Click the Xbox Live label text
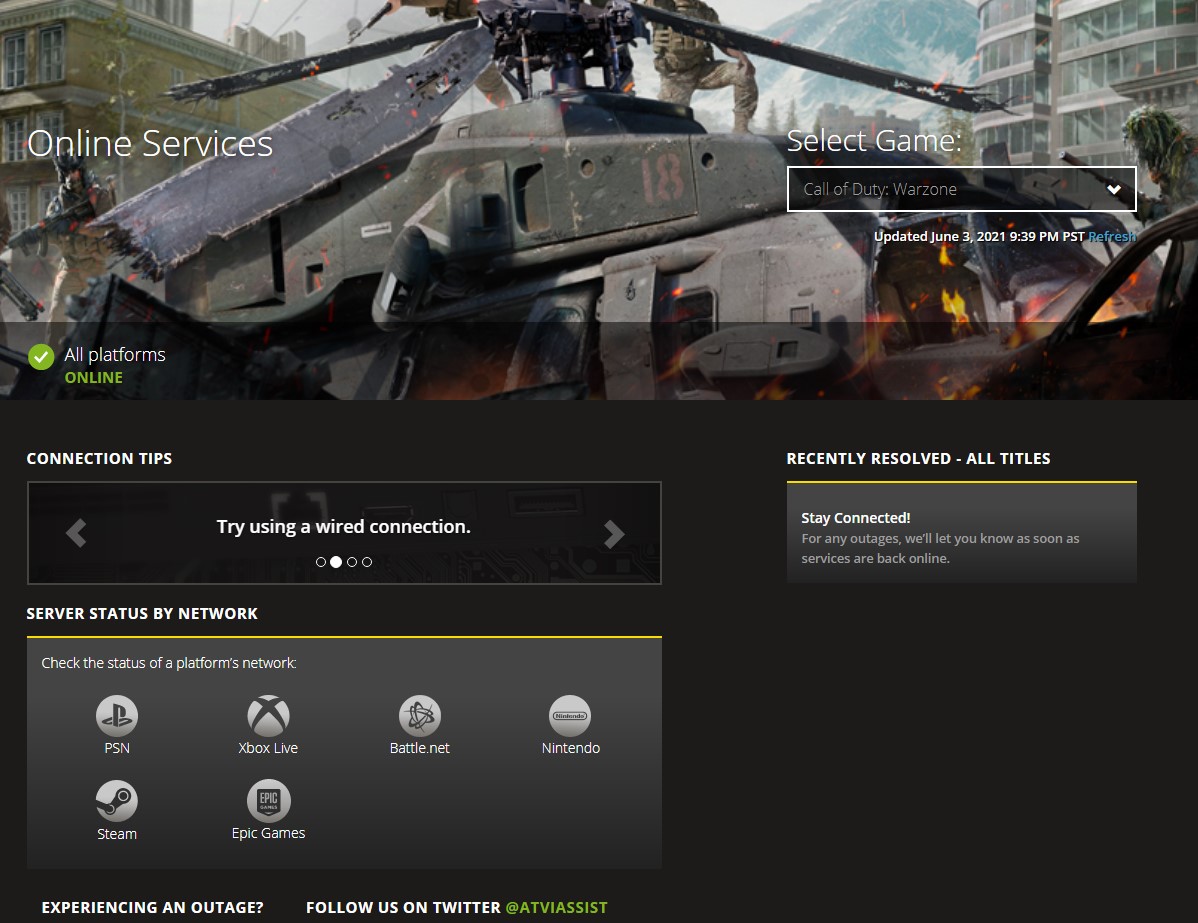 268,748
